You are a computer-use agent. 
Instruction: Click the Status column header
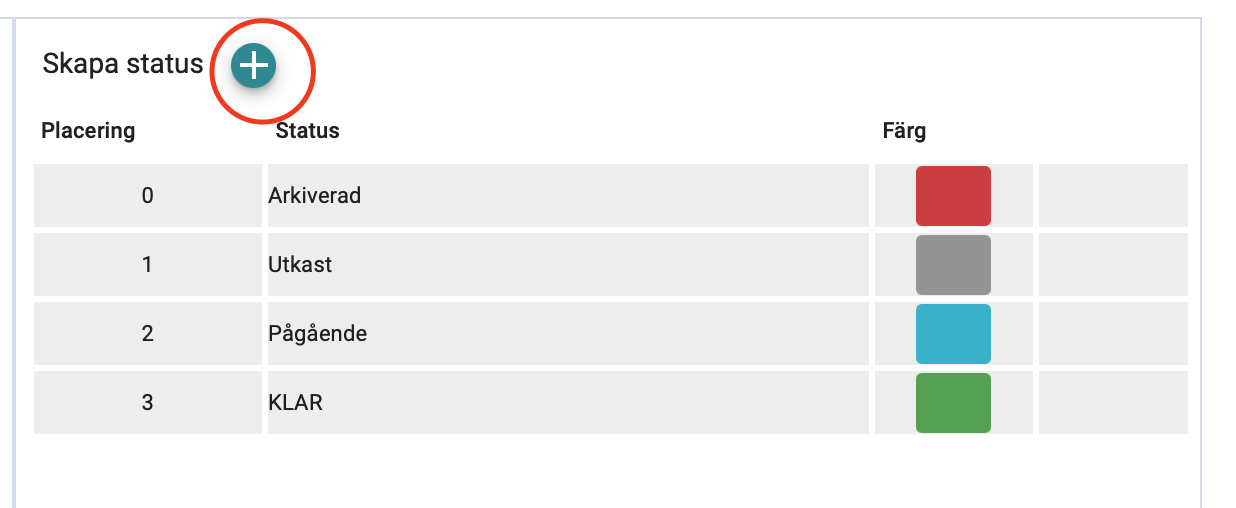307,131
